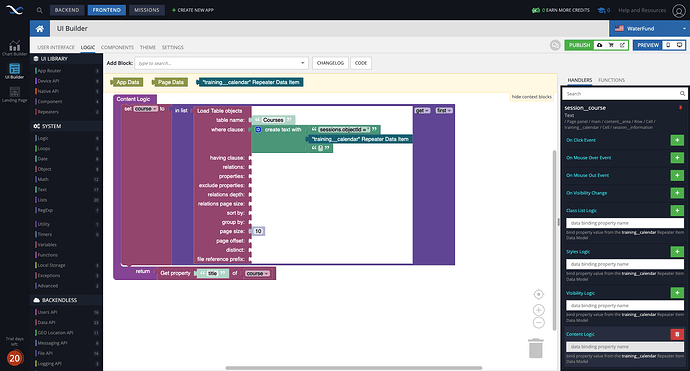Click the round sync status icon
This screenshot has height=371, width=690.
(x=555, y=45)
